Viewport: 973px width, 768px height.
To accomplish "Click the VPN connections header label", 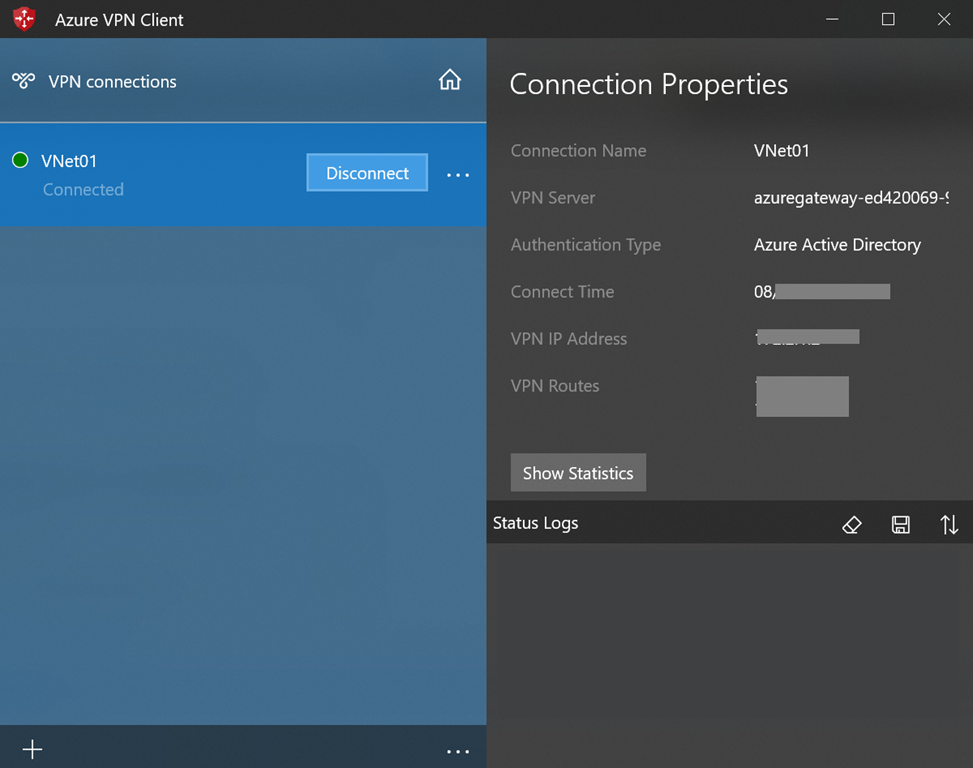I will click(112, 82).
